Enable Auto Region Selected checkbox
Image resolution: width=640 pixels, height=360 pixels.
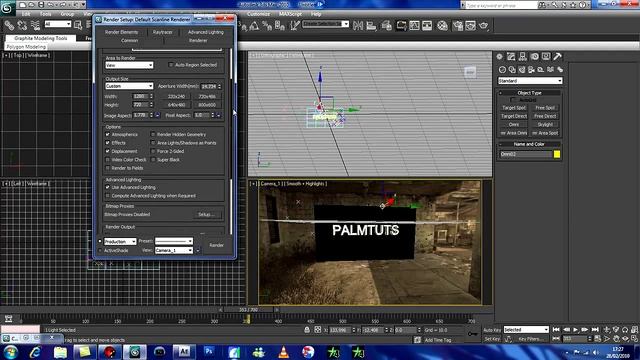pyautogui.click(x=171, y=65)
